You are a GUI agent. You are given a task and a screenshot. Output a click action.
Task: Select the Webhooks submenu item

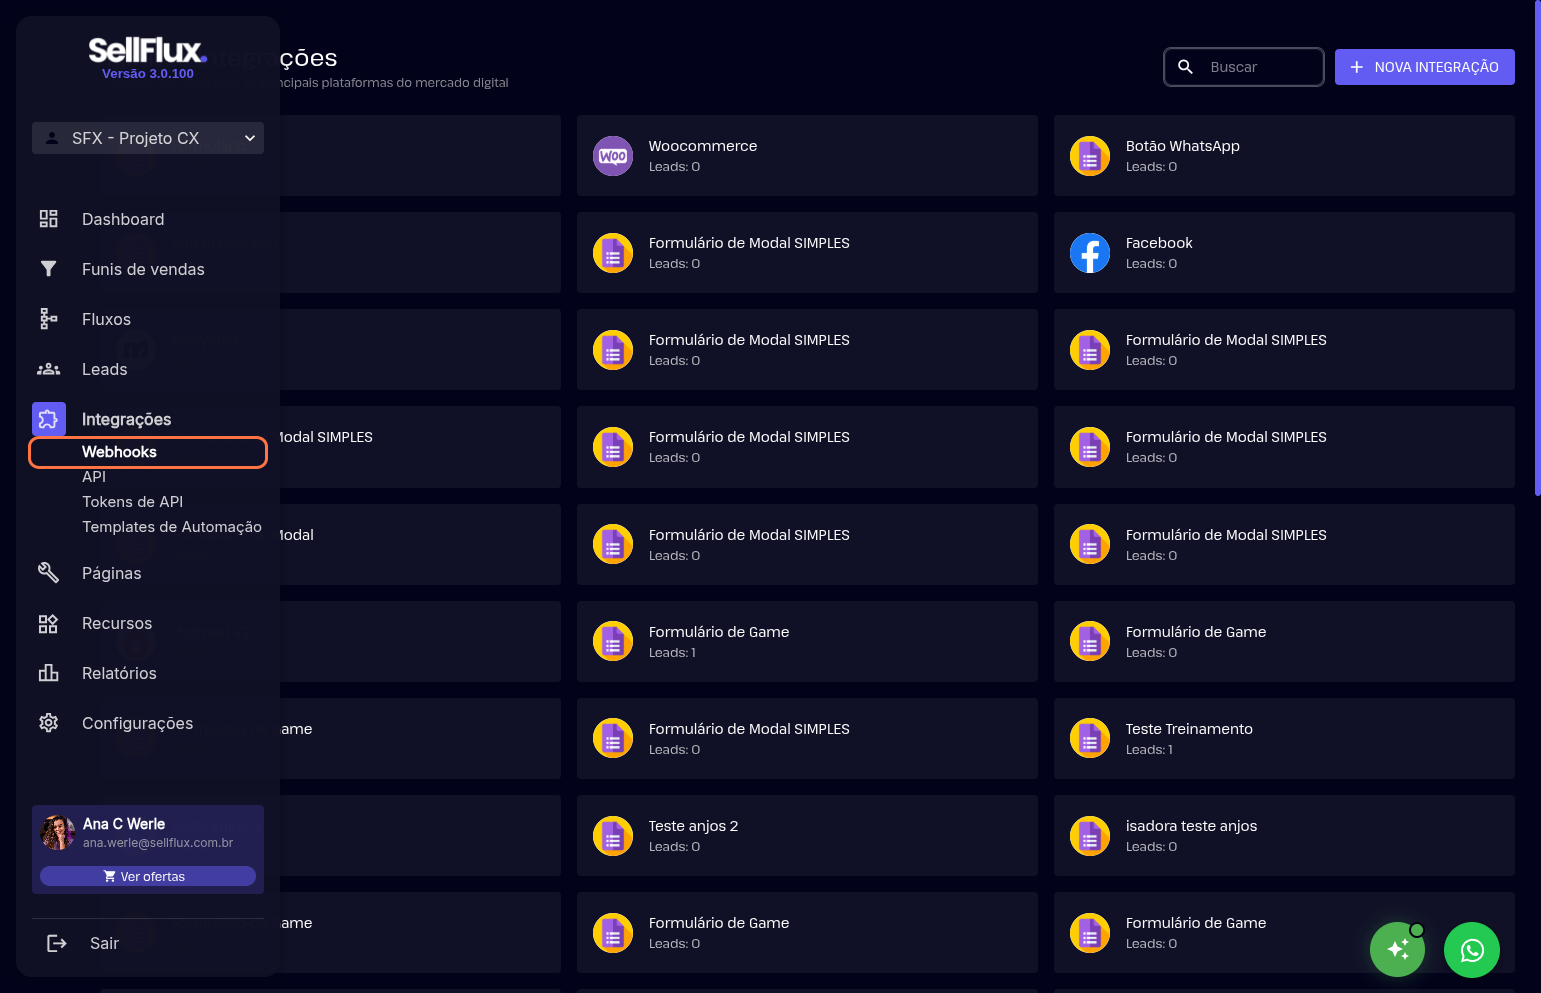(x=119, y=452)
